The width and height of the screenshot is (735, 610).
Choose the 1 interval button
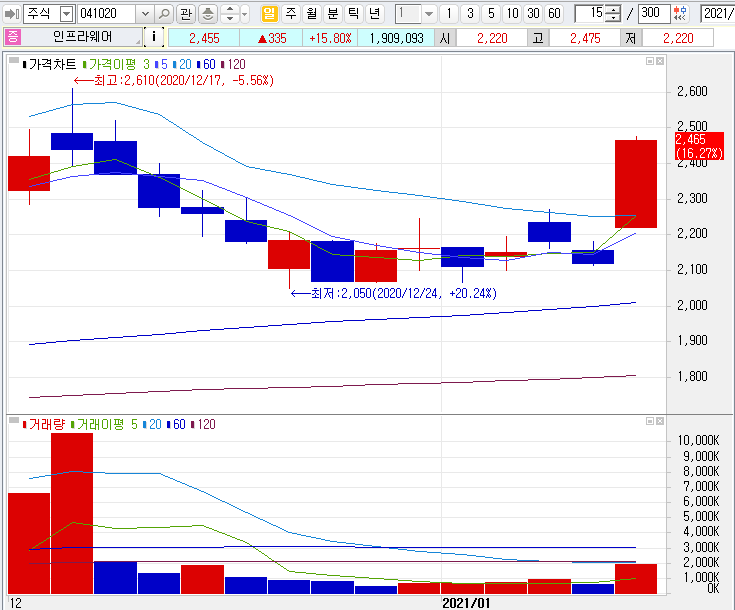(x=449, y=14)
